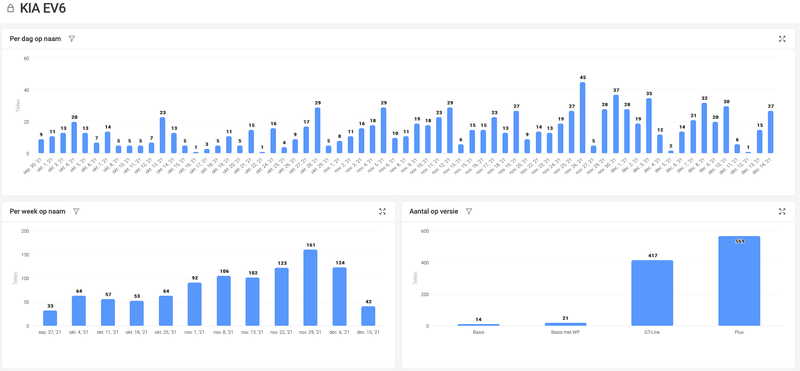The width and height of the screenshot is (800, 371).
Task: Click the last daily bar, dec. 14 '21
Action: pos(770,132)
